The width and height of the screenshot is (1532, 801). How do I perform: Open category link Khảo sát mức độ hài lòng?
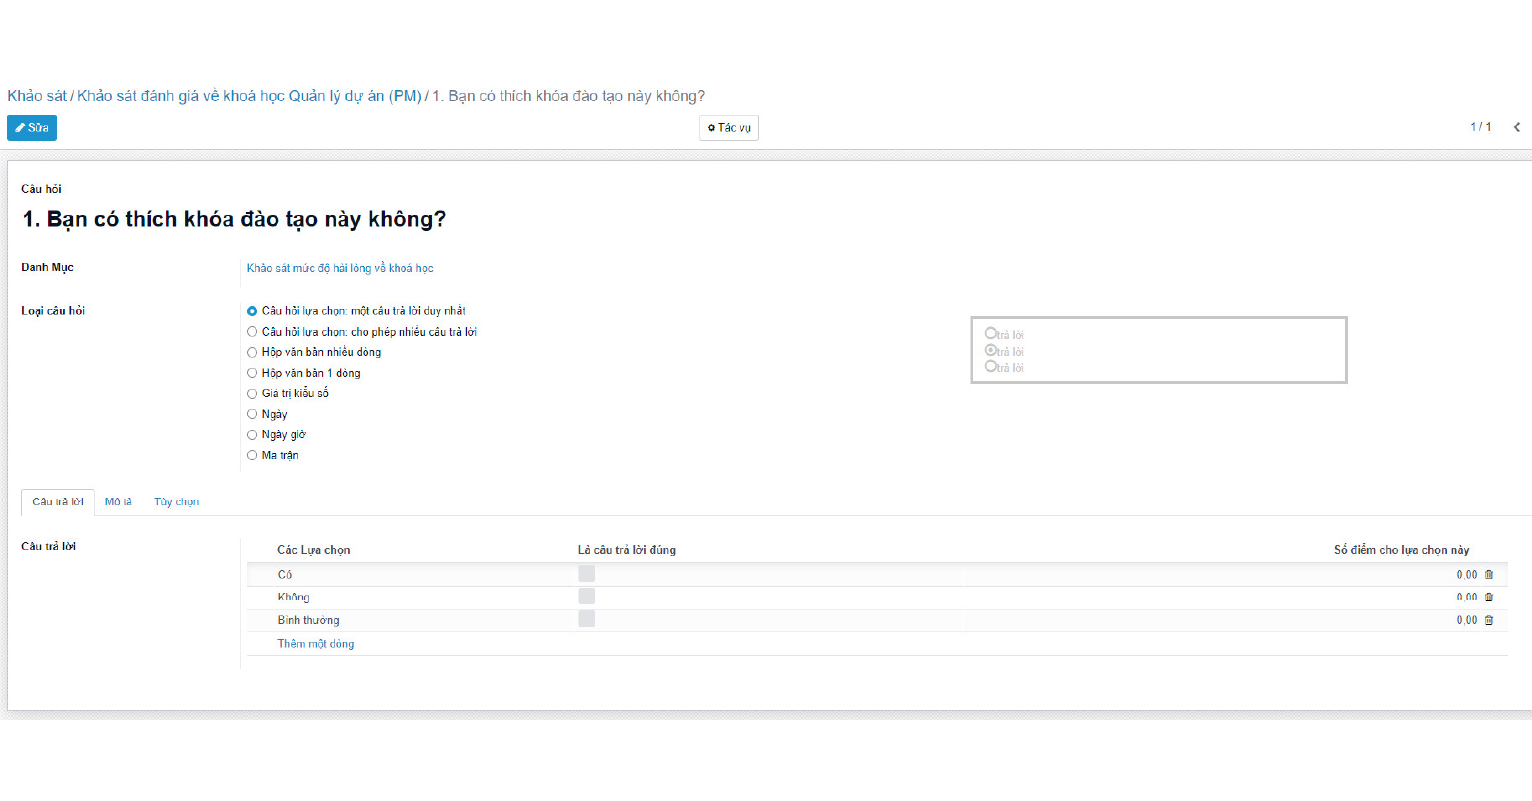(x=340, y=268)
